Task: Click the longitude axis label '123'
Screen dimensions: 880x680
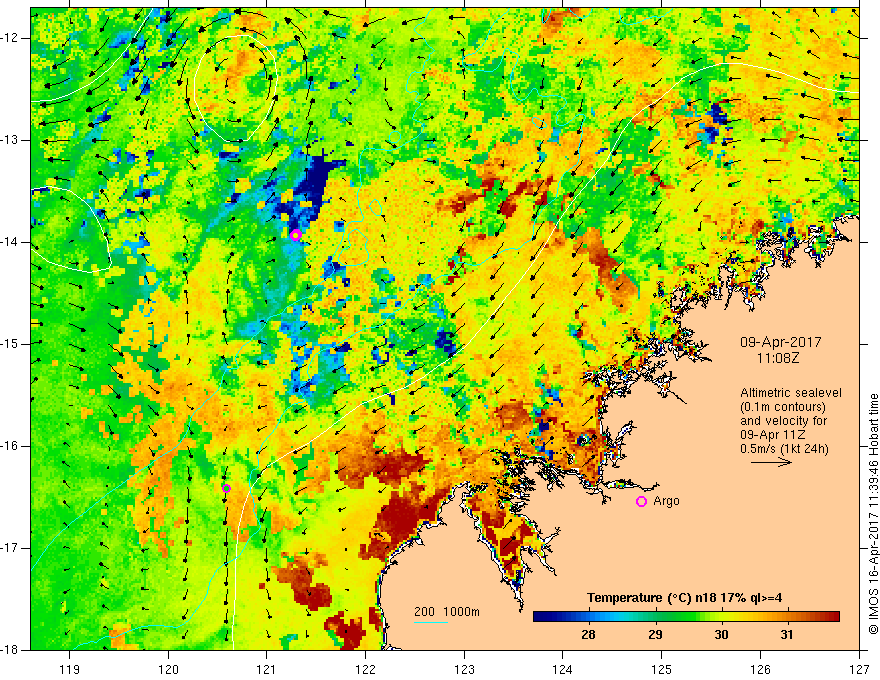Action: (464, 669)
